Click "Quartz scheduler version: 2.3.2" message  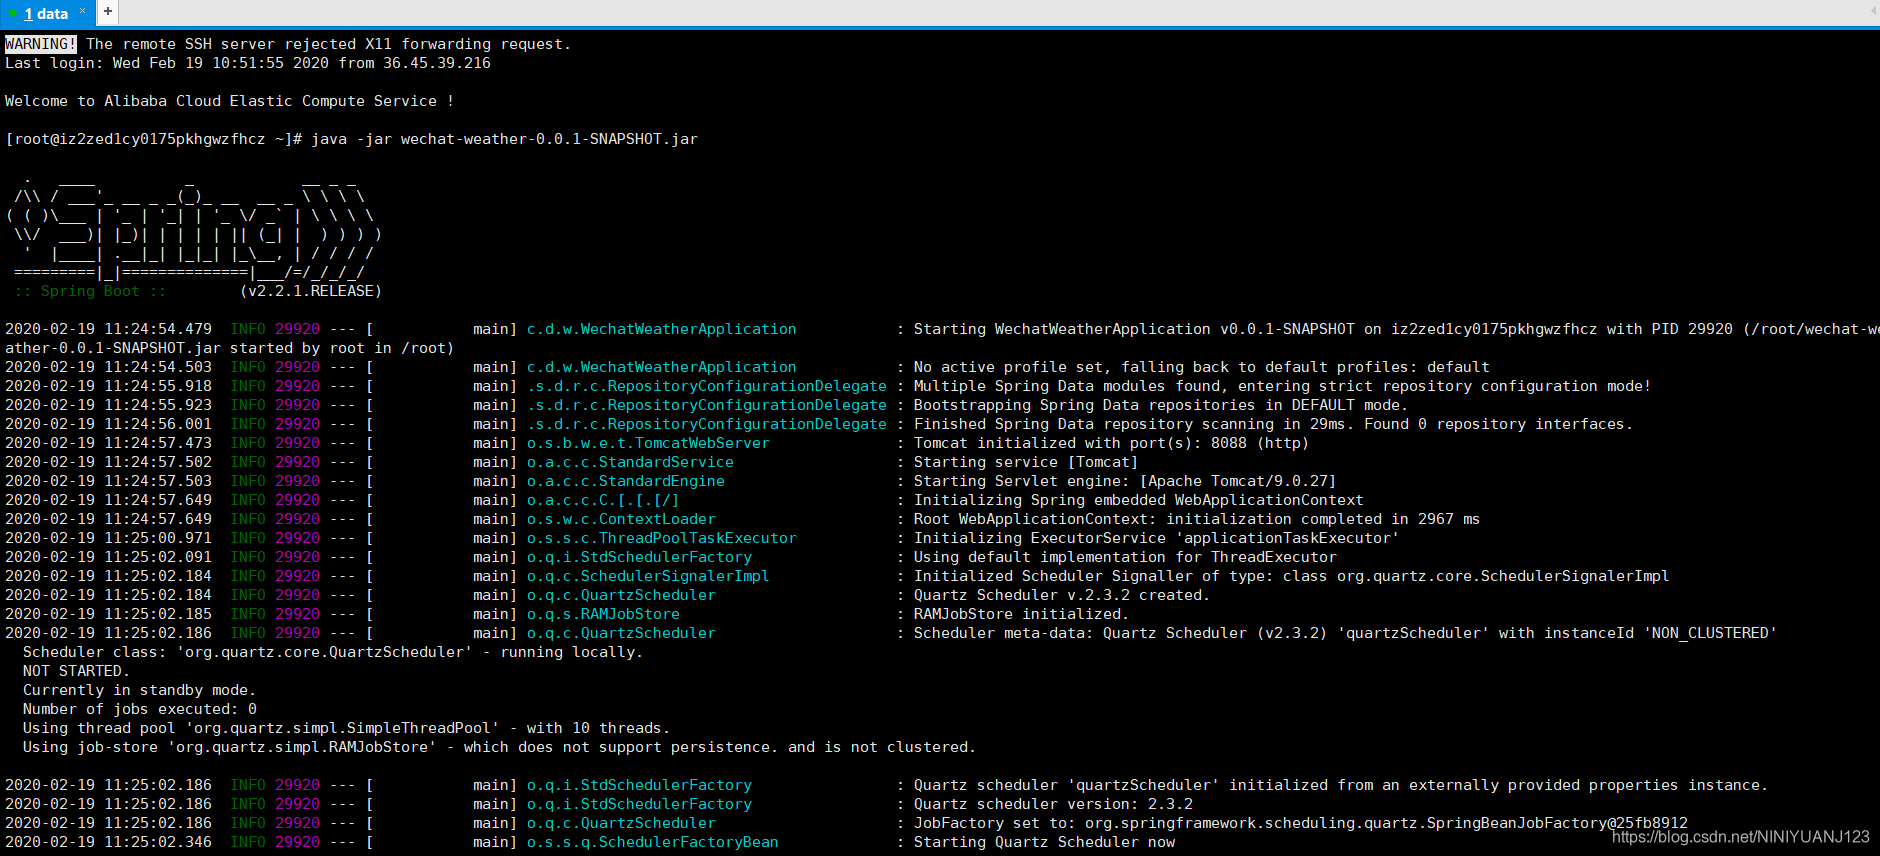click(1053, 804)
